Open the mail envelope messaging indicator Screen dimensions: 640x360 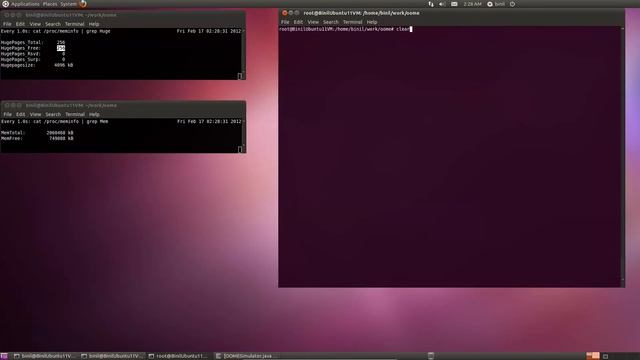pyautogui.click(x=454, y=4)
